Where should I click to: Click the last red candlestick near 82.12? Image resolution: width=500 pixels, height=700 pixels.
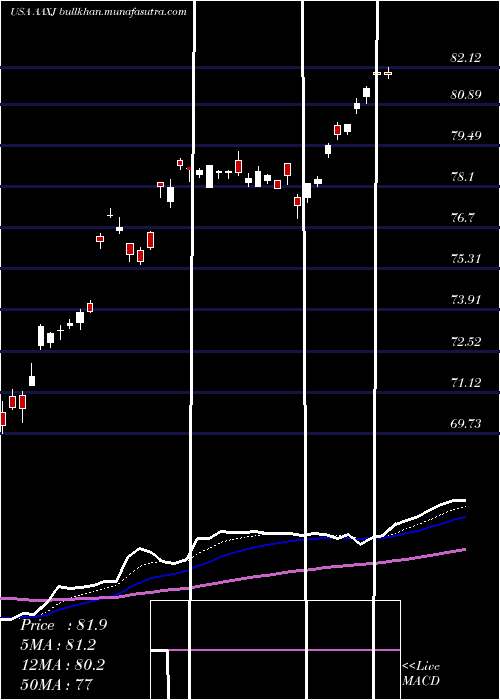coord(388,73)
